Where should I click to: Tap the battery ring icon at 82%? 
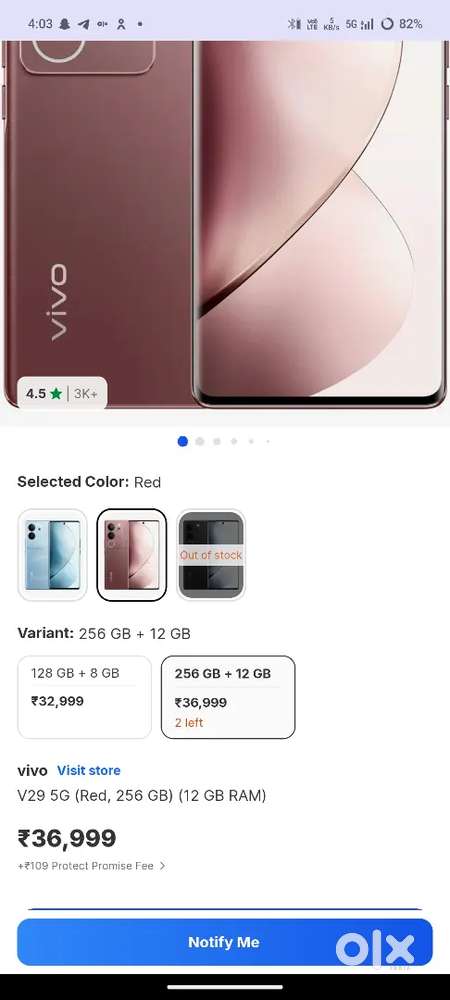pyautogui.click(x=387, y=24)
